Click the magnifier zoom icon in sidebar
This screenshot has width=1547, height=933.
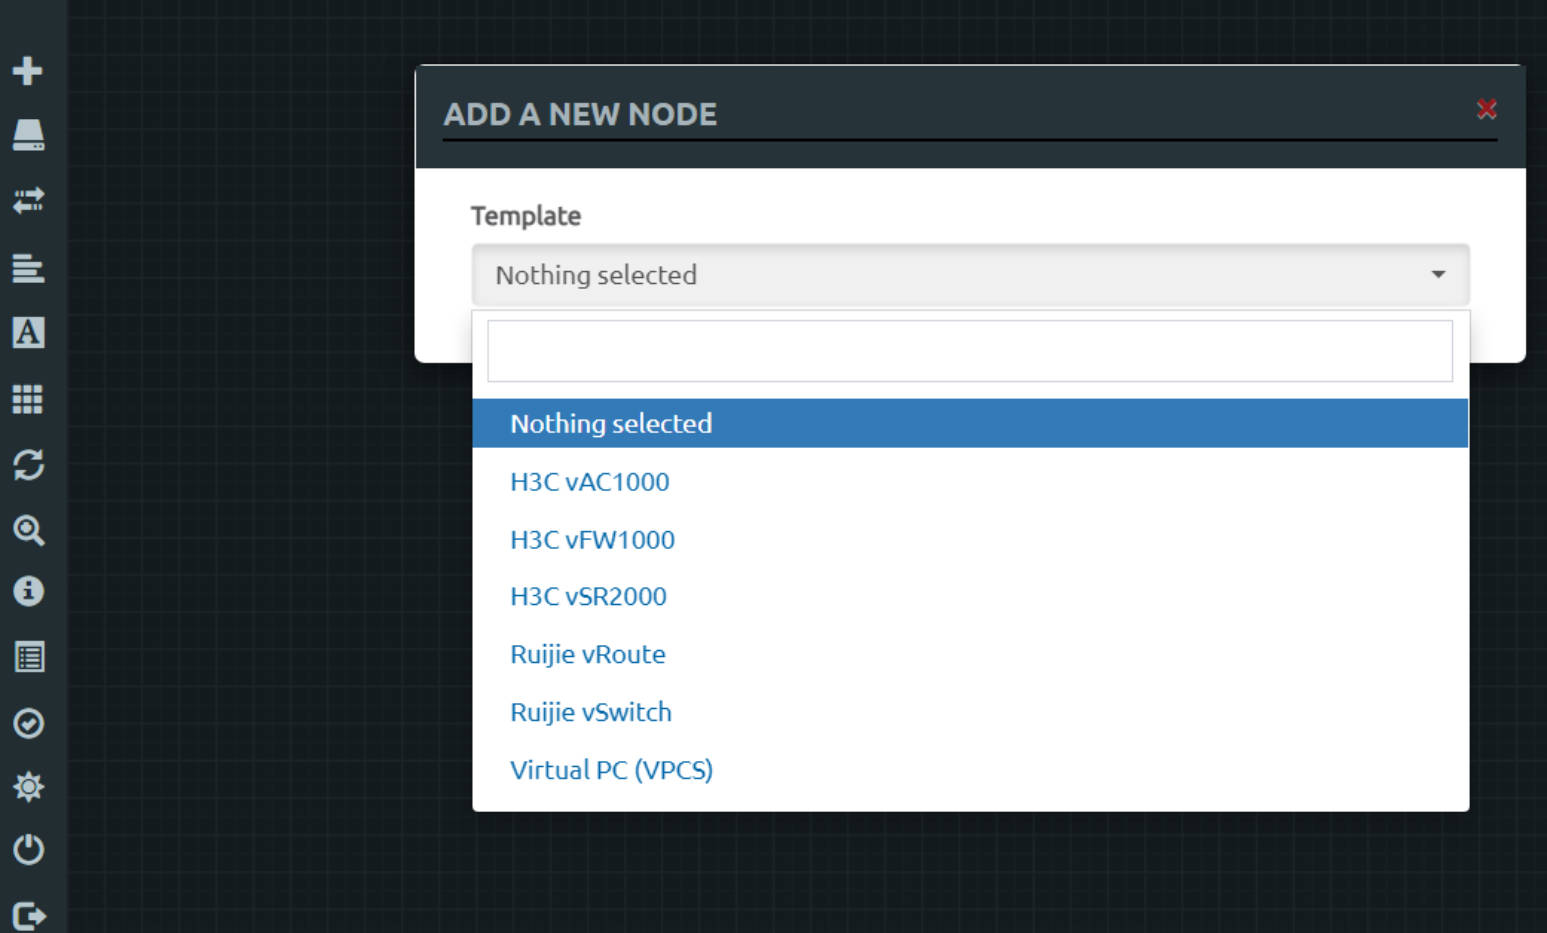28,530
